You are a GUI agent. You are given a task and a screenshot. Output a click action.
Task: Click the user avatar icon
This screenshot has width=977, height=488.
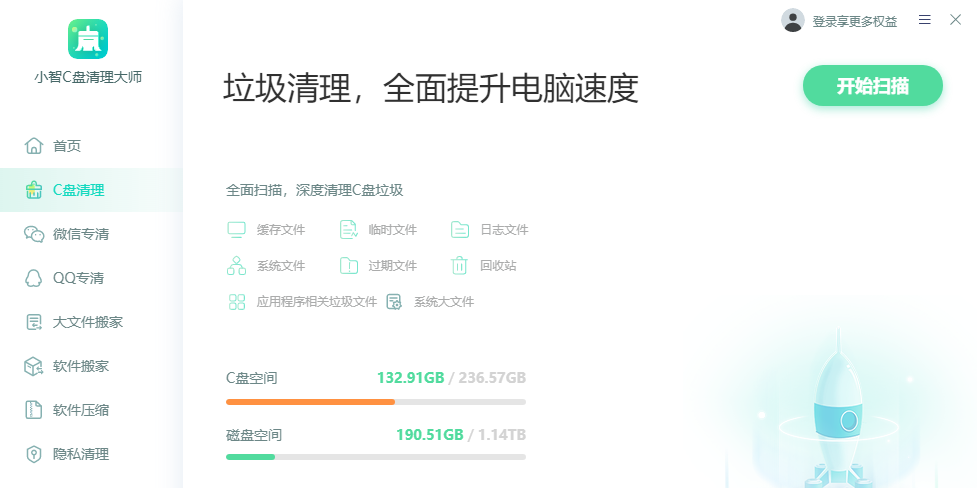(x=793, y=21)
